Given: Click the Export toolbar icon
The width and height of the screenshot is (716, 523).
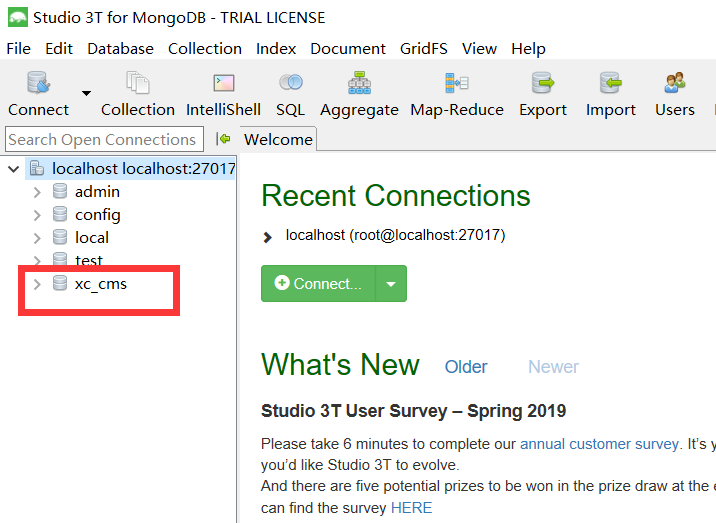Looking at the screenshot, I should pyautogui.click(x=542, y=83).
